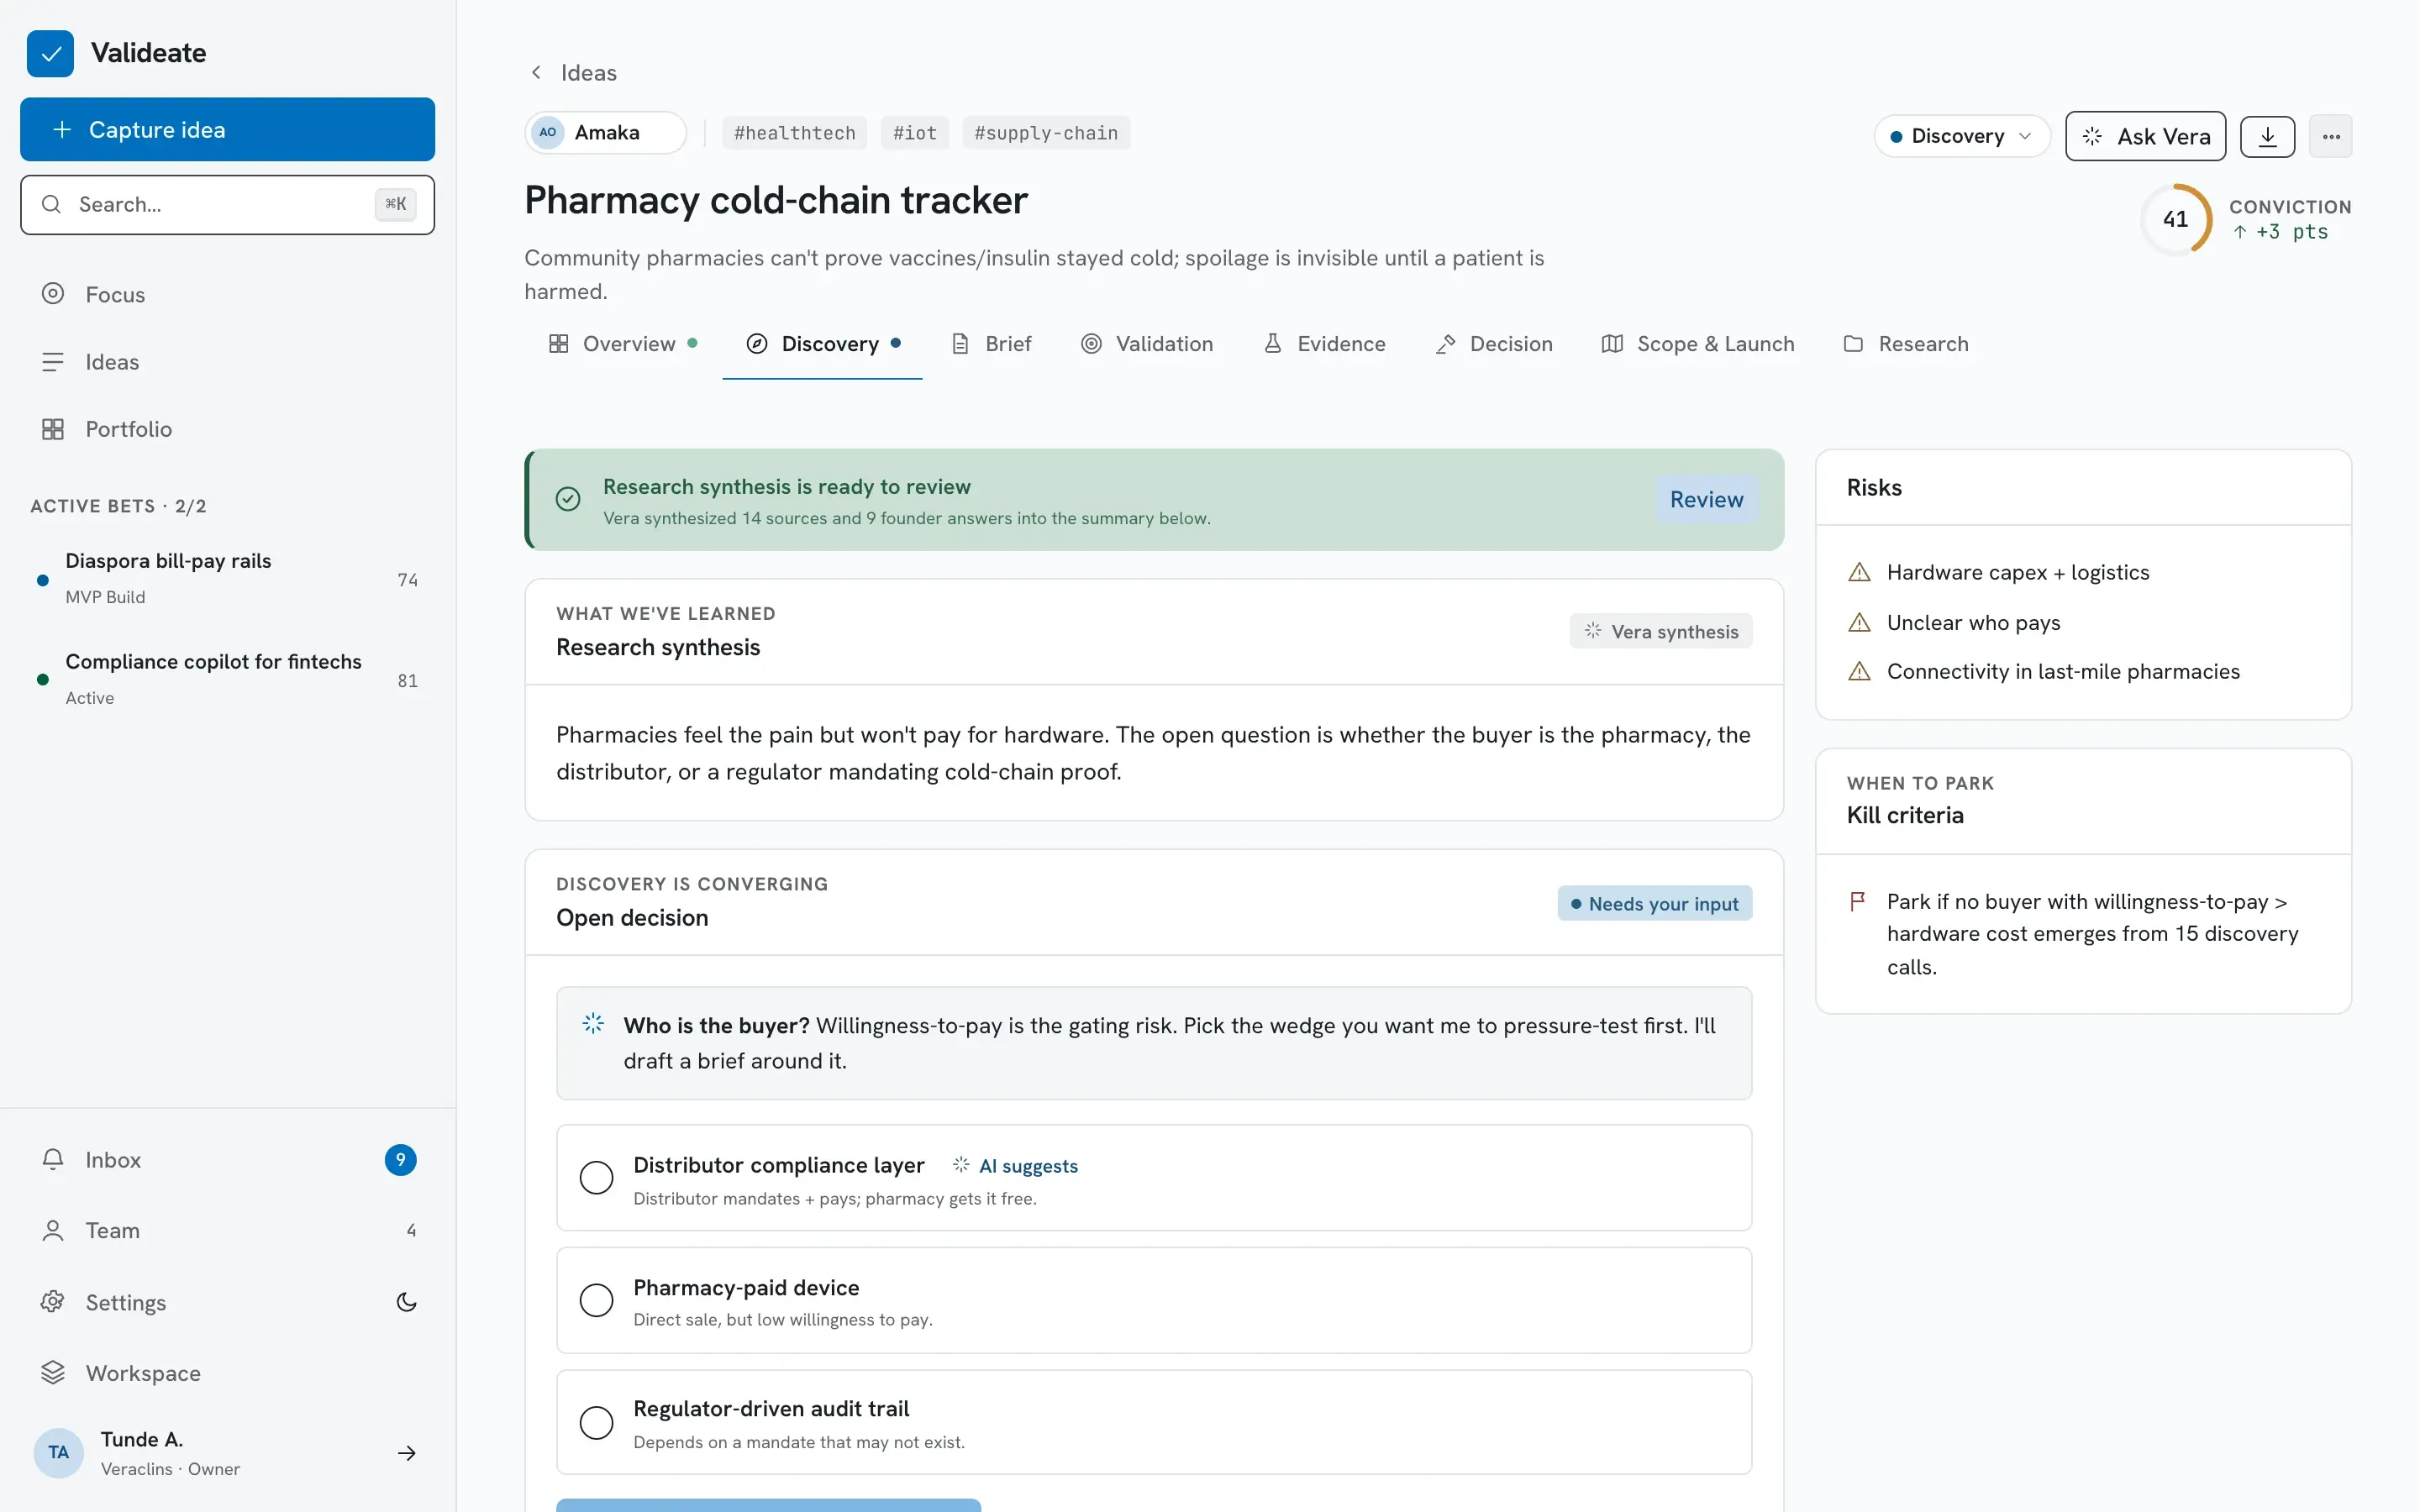This screenshot has width=2420, height=1512.
Task: Click the Capture idea button
Action: coord(227,129)
